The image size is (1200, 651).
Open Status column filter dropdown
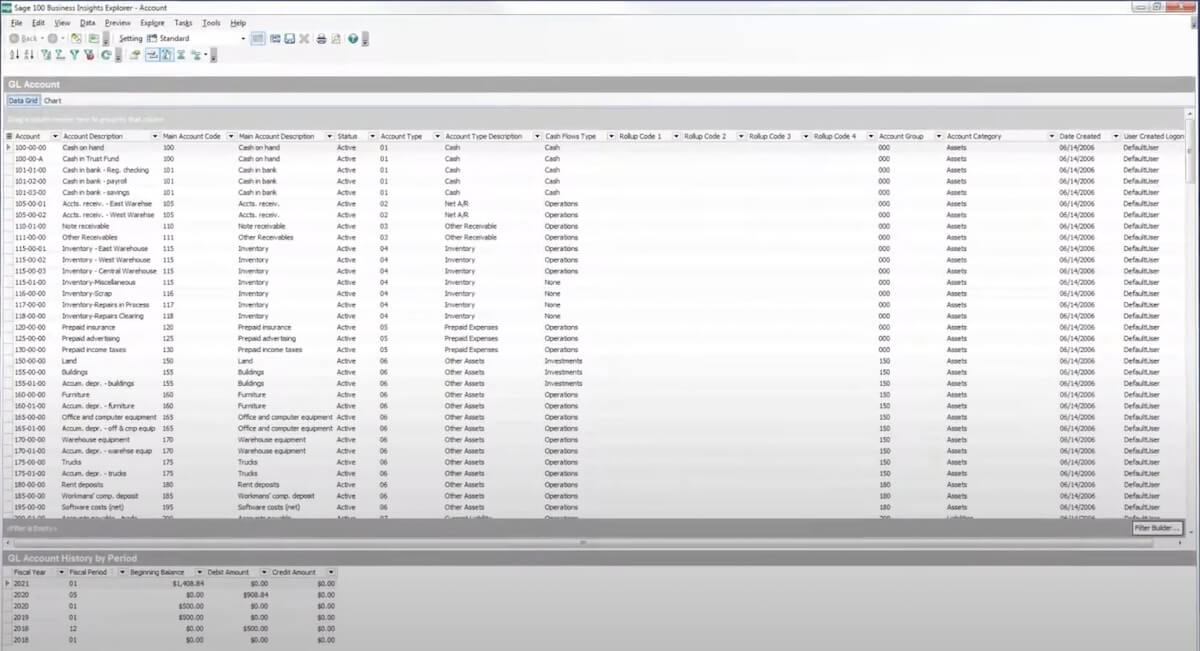pyautogui.click(x=372, y=136)
